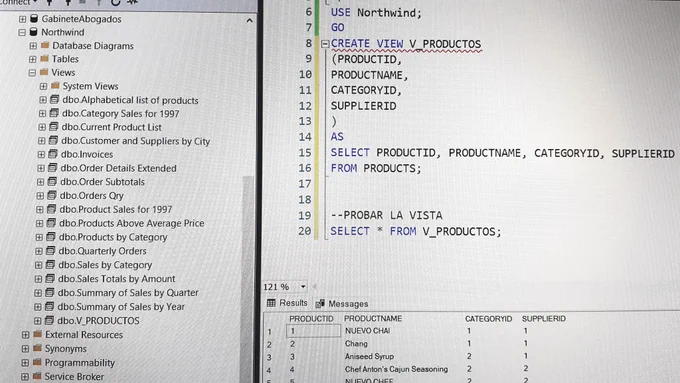Click the V_PRODUCTOS name on line 8
Viewport: 680px width, 383px height.
pyautogui.click(x=445, y=44)
